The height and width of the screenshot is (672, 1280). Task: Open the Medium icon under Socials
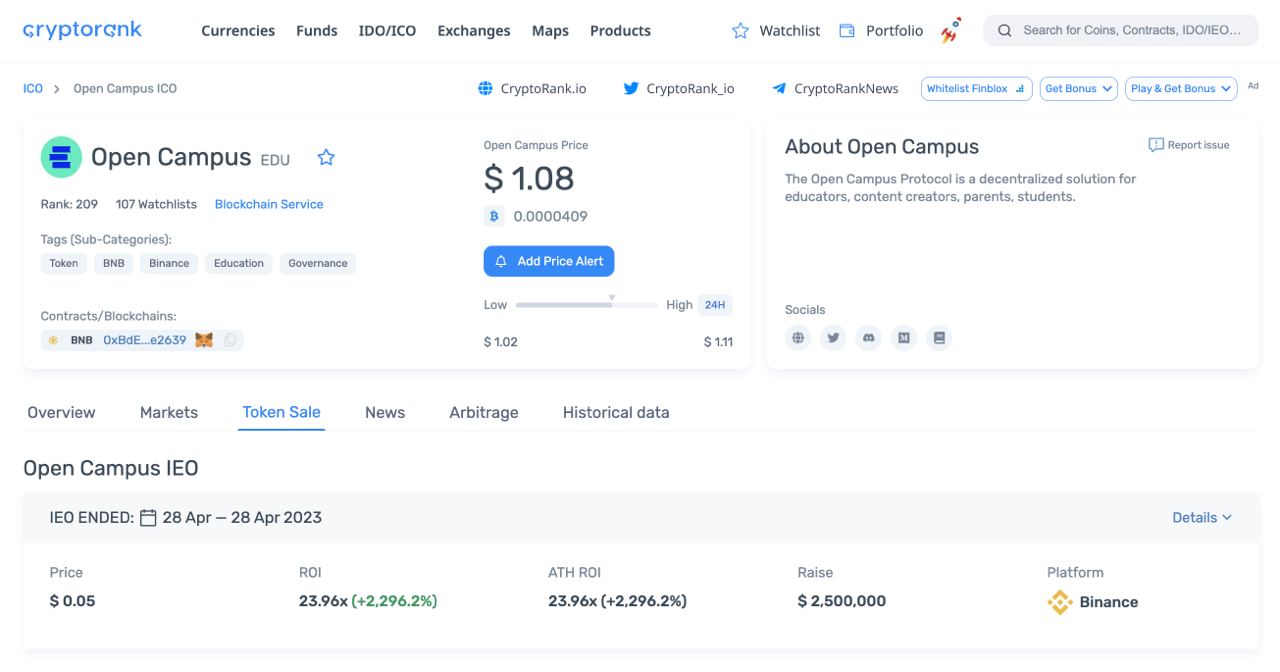point(904,338)
